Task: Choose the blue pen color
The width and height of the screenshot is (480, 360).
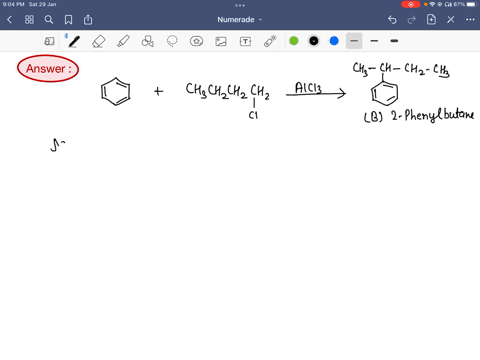Action: pos(334,41)
